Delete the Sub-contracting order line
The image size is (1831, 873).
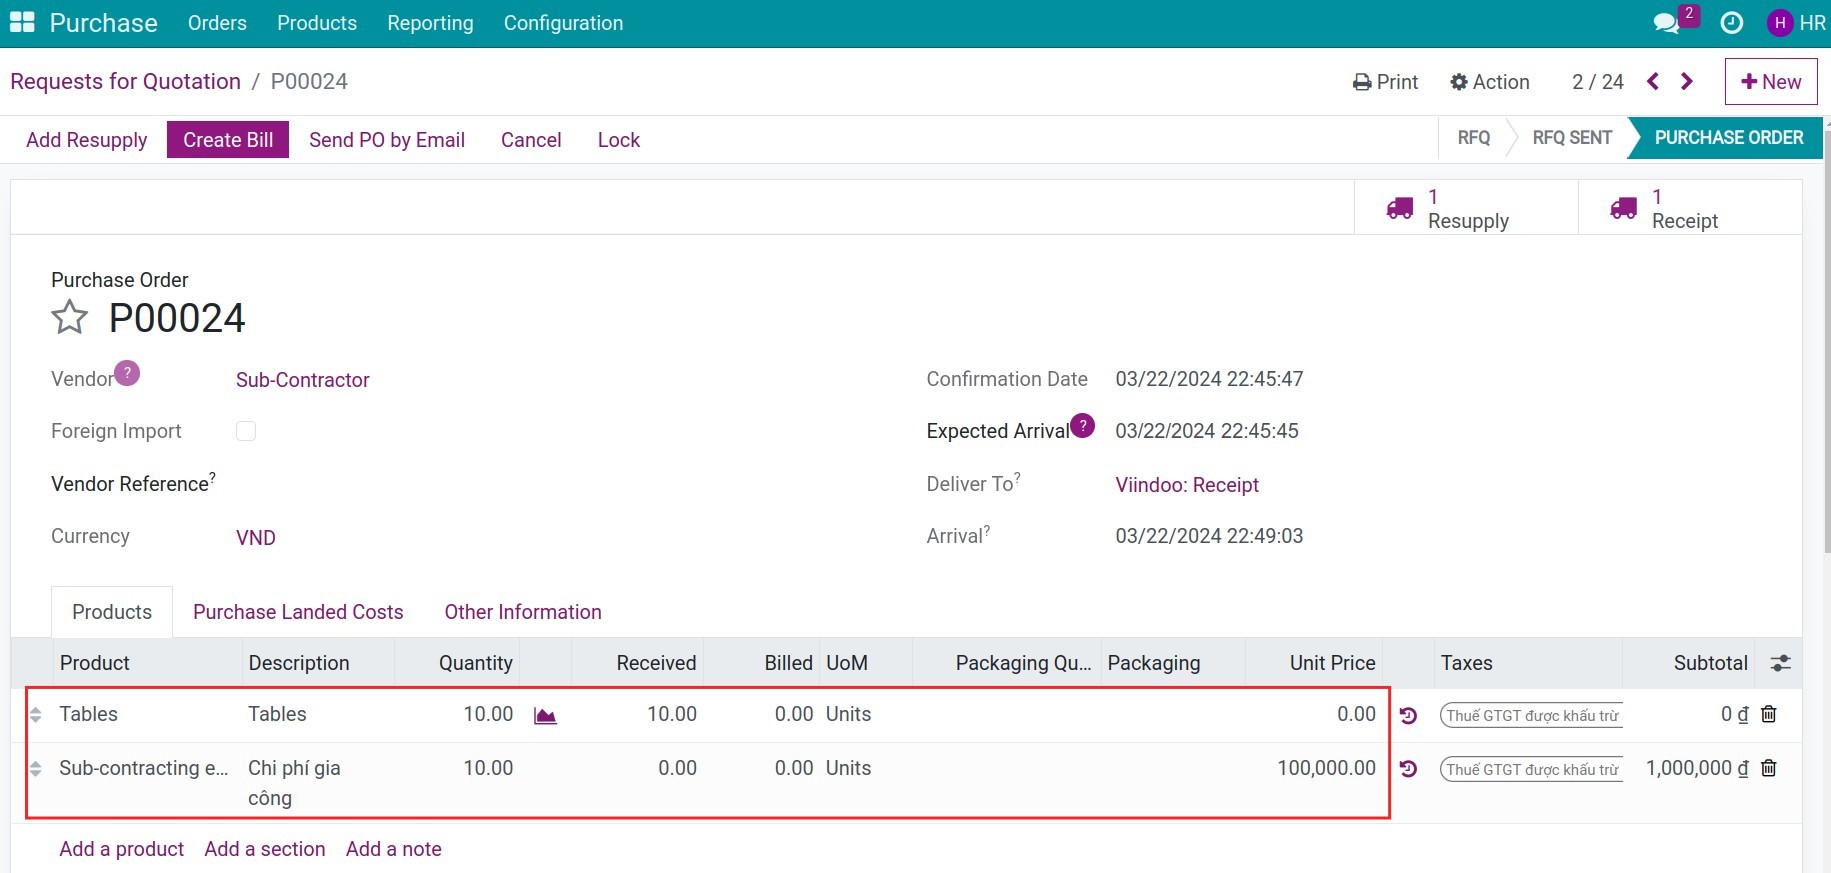pyautogui.click(x=1769, y=768)
